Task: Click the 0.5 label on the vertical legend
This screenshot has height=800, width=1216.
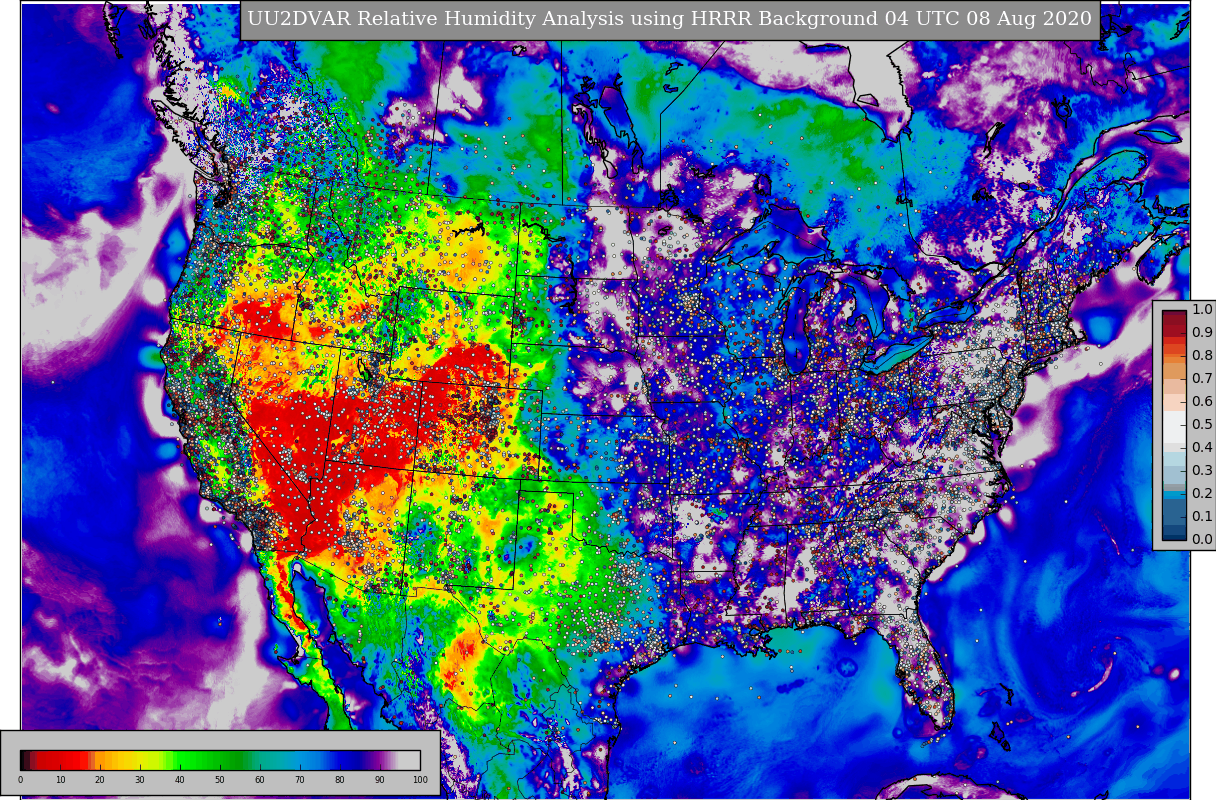Action: click(1202, 425)
